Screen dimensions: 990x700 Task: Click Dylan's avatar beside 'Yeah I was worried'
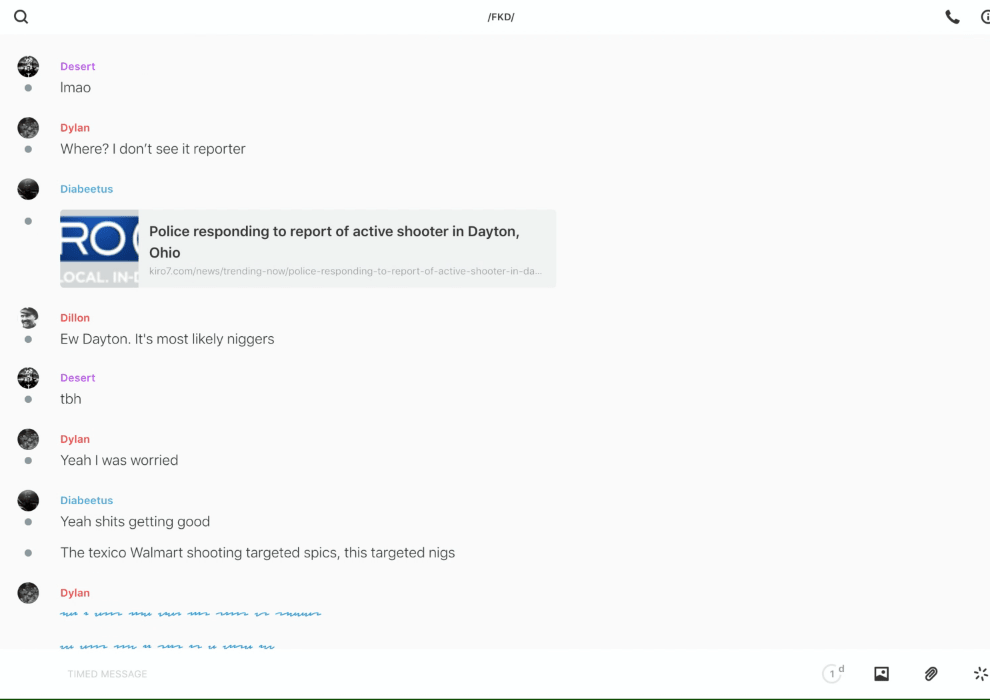28,439
